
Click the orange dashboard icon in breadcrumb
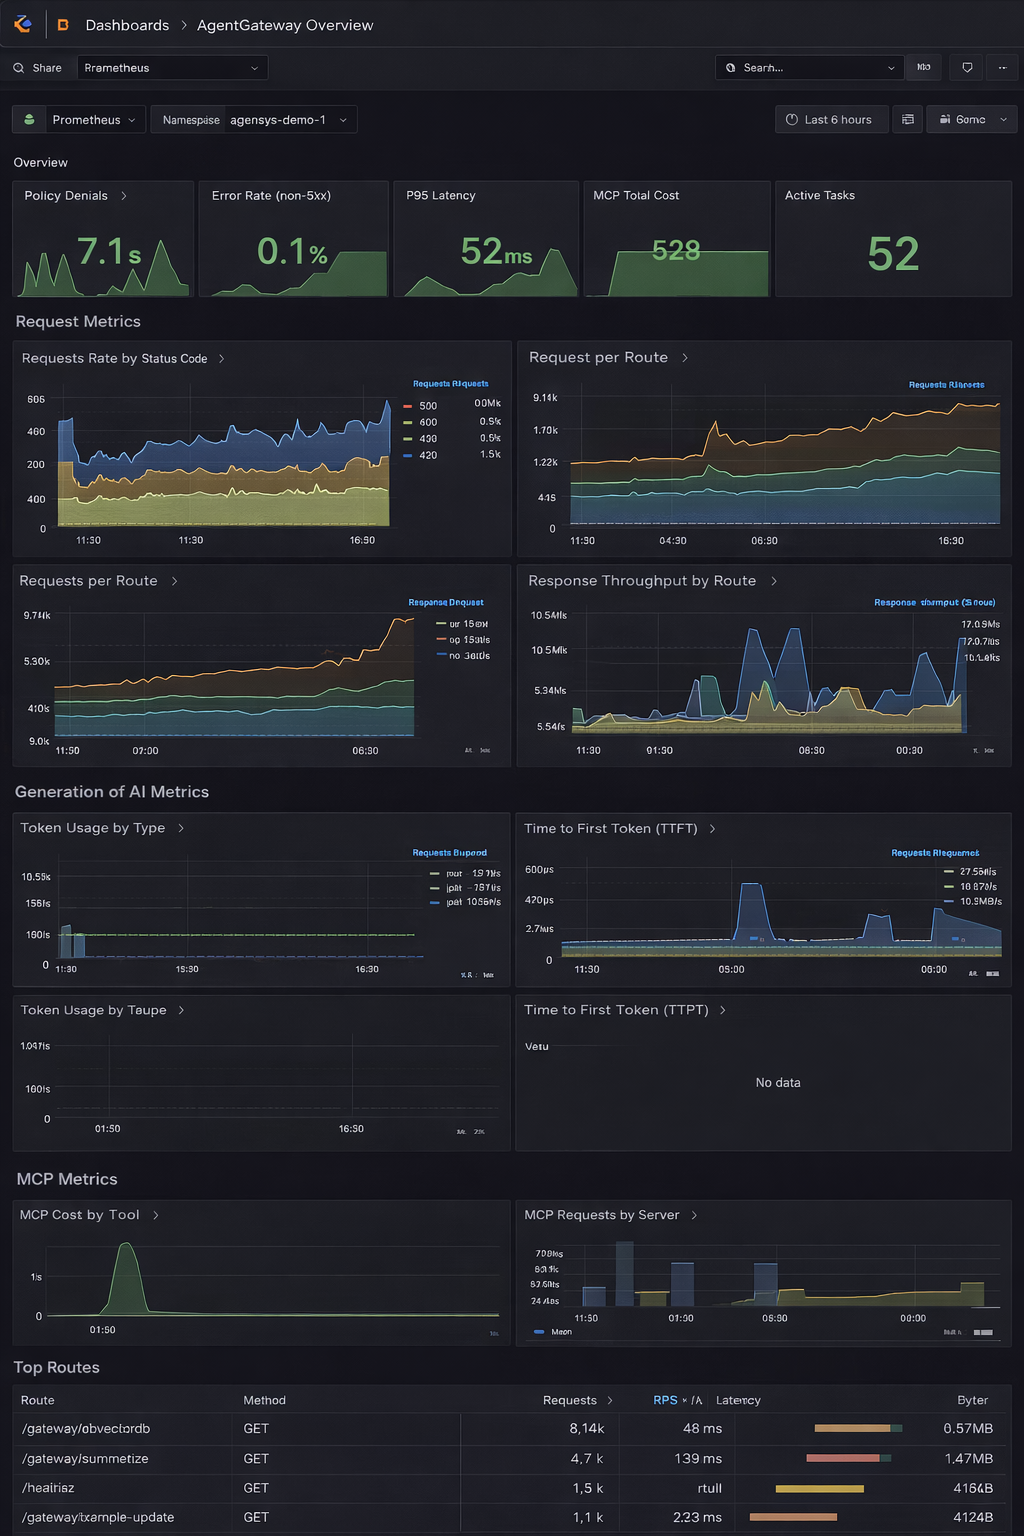click(62, 24)
